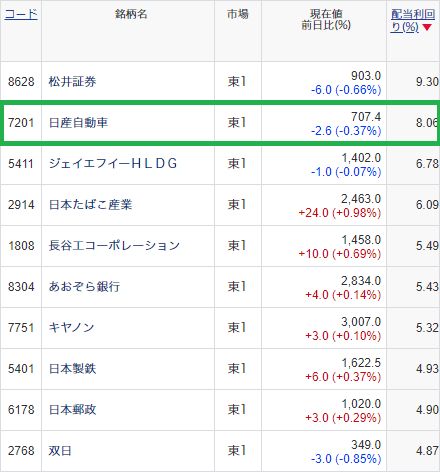Click the stock name 双日
440x472 pixels.
pos(60,451)
